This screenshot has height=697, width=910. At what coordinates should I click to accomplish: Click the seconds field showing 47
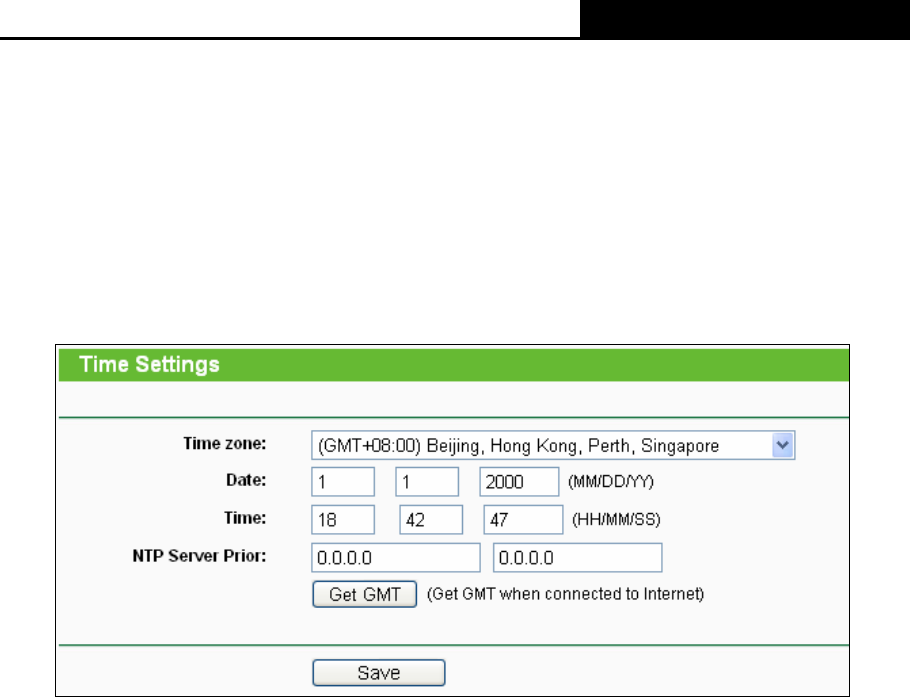[523, 519]
